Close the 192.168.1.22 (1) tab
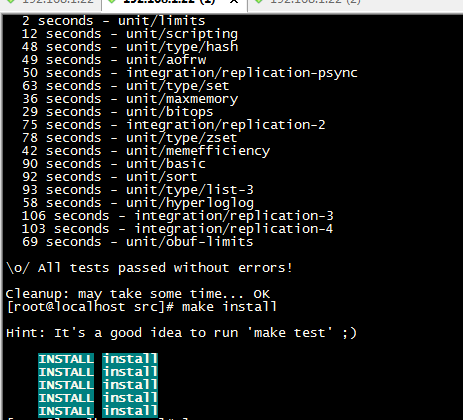Image resolution: width=463 pixels, height=420 pixels. 234,2
